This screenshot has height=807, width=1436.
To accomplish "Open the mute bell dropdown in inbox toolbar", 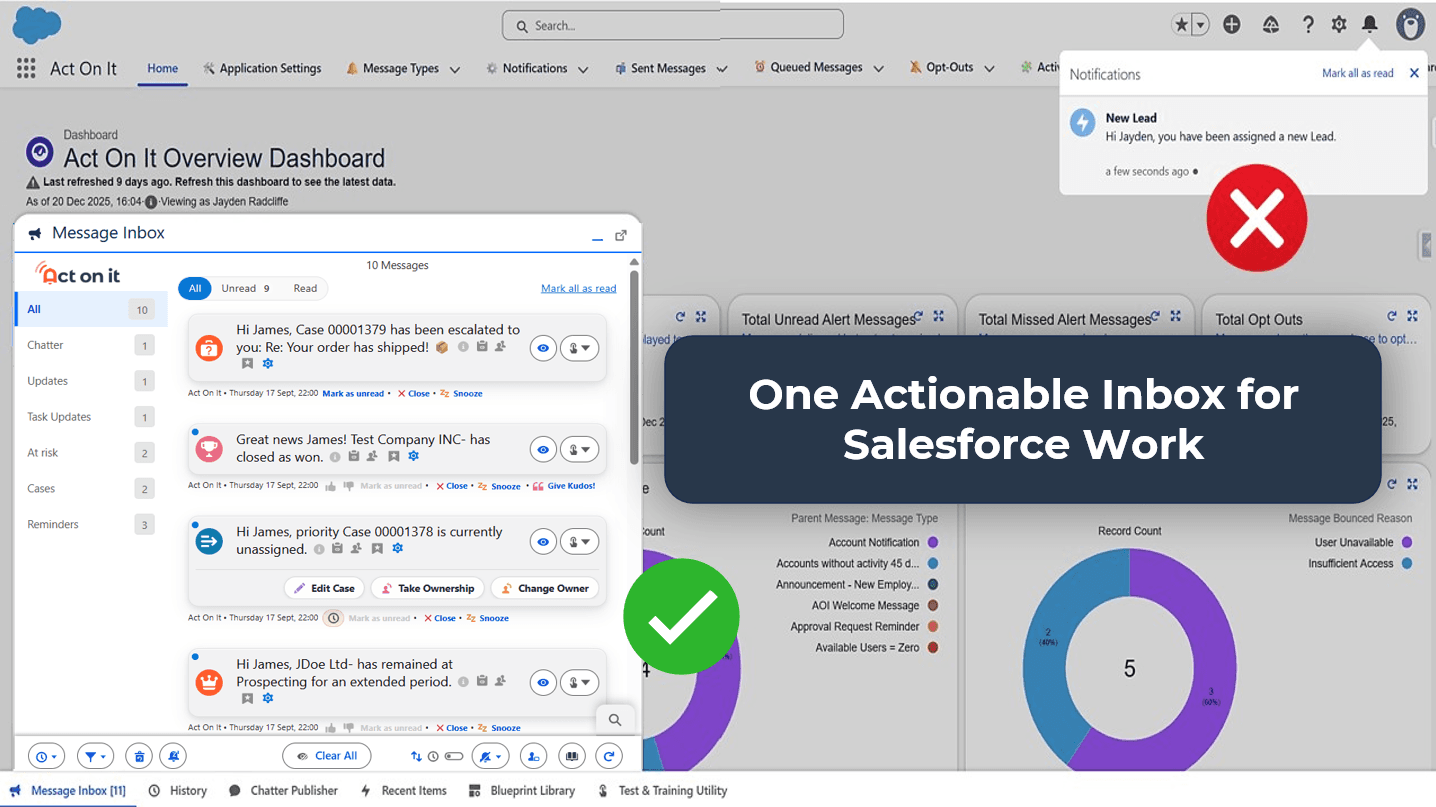I will pos(490,756).
